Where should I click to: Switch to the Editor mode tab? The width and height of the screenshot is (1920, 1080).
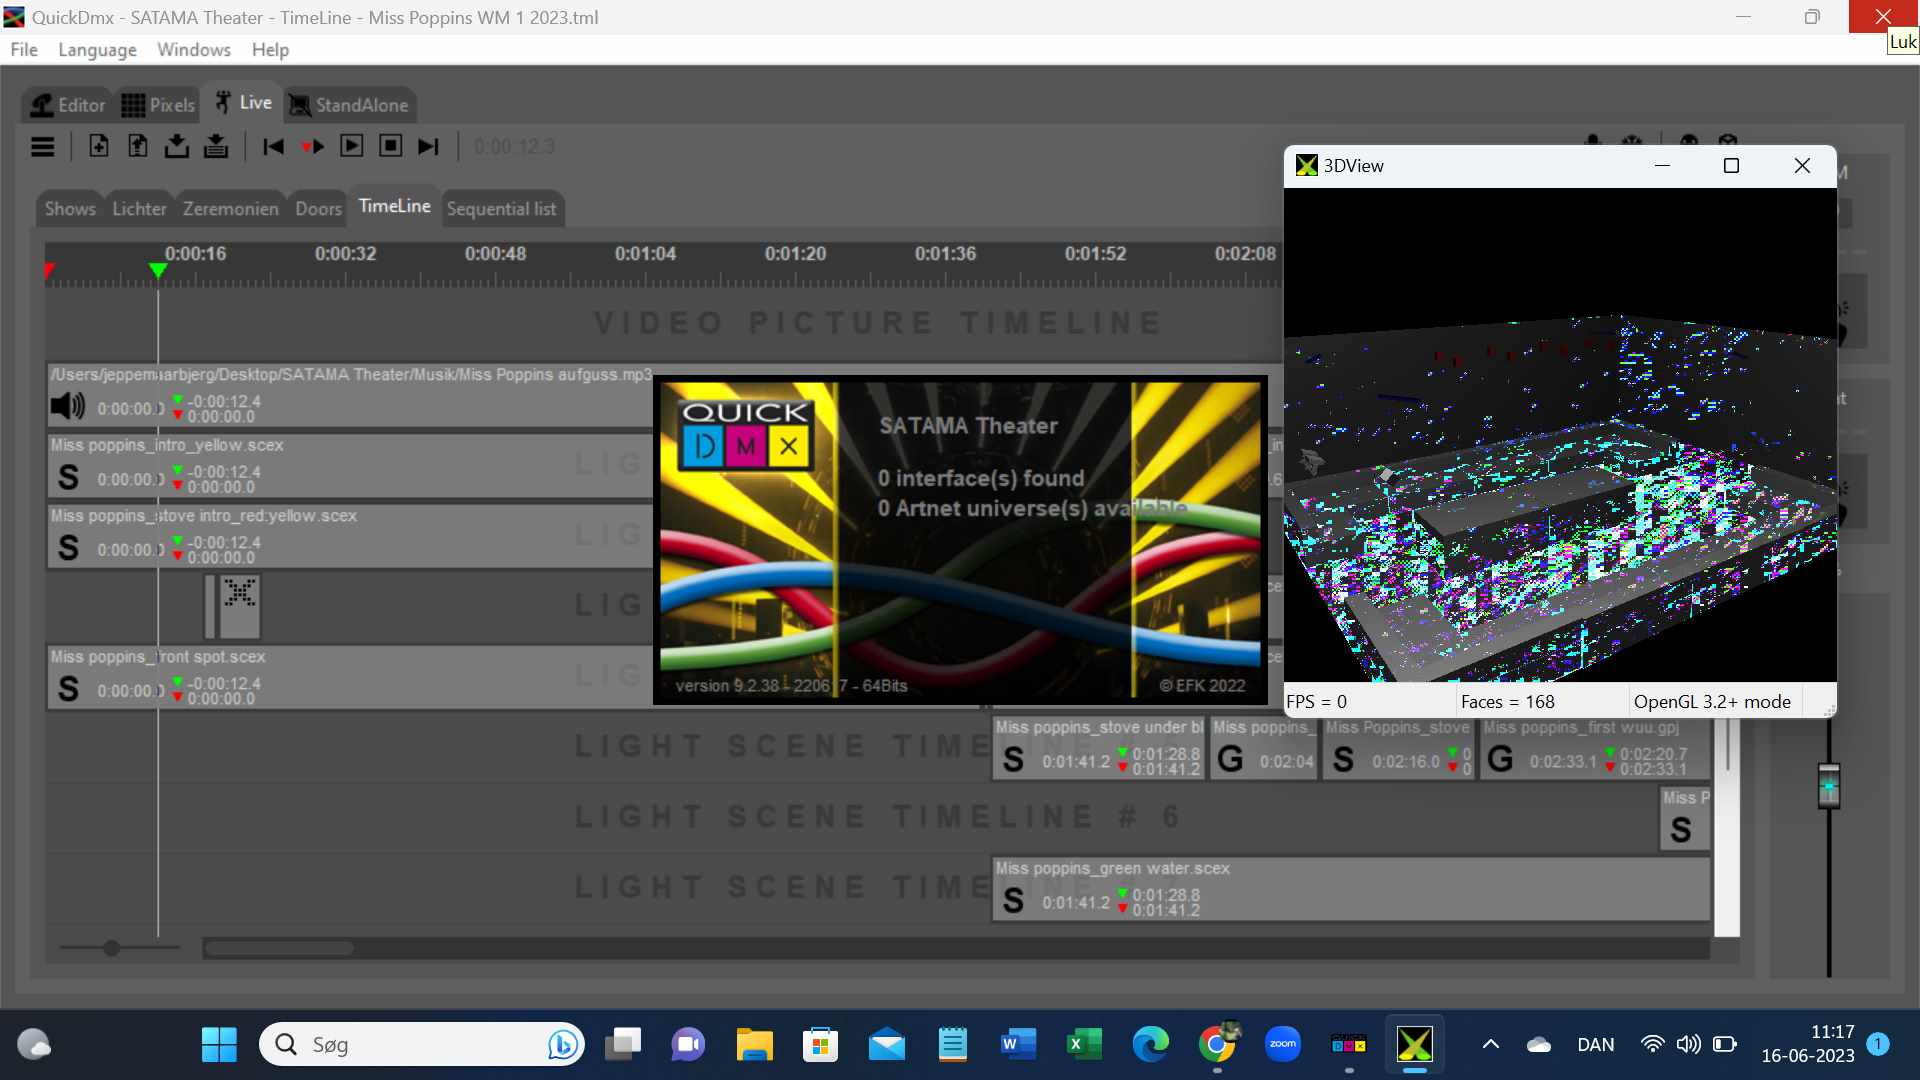point(68,105)
